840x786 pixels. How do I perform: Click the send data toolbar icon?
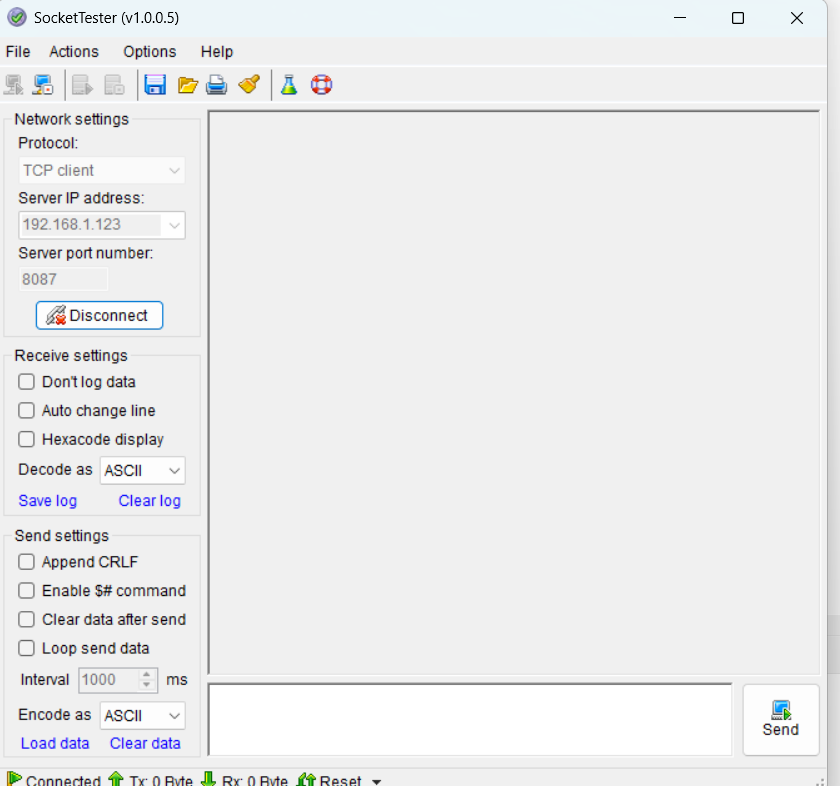click(x=82, y=85)
